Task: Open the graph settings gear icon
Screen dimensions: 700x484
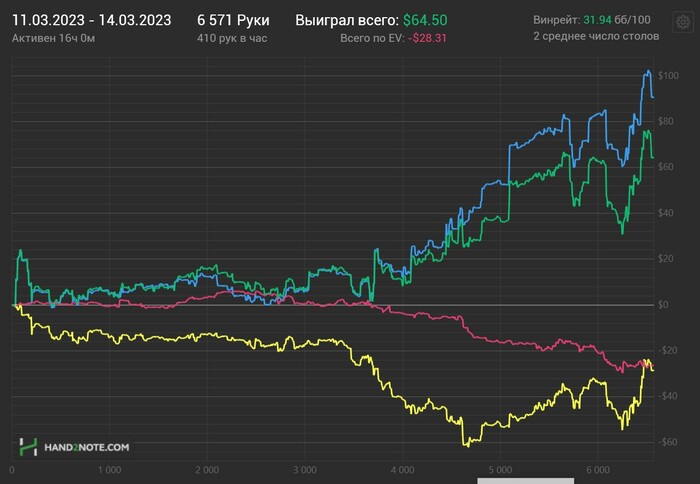Action: click(683, 21)
